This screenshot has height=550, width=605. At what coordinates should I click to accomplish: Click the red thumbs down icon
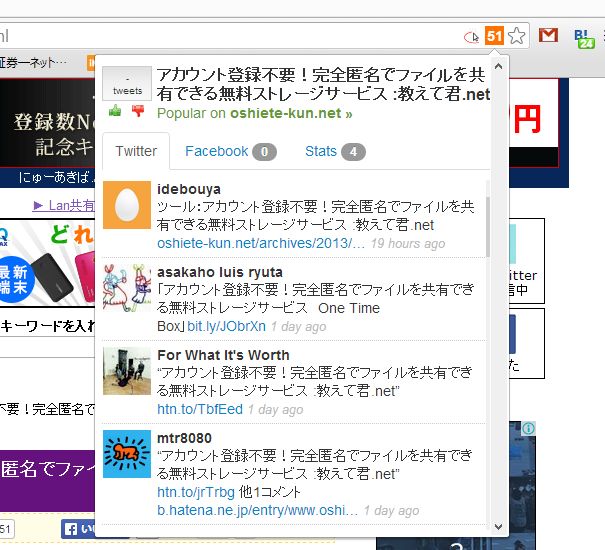point(138,111)
